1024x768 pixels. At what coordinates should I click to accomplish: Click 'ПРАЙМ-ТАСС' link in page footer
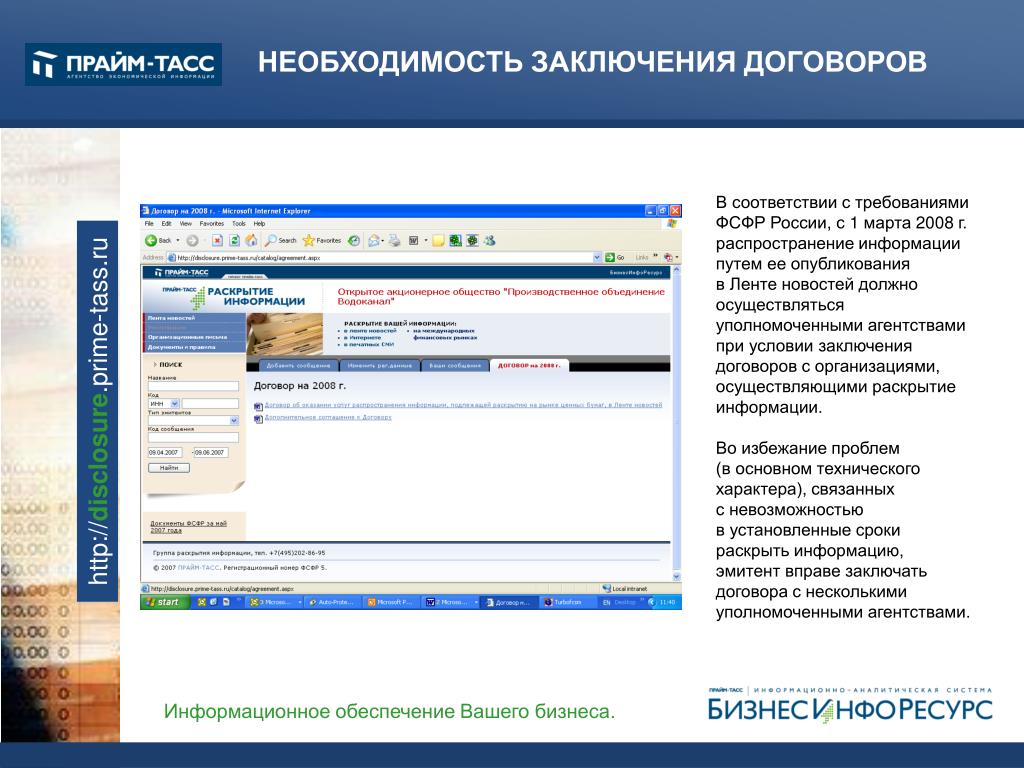click(x=199, y=568)
